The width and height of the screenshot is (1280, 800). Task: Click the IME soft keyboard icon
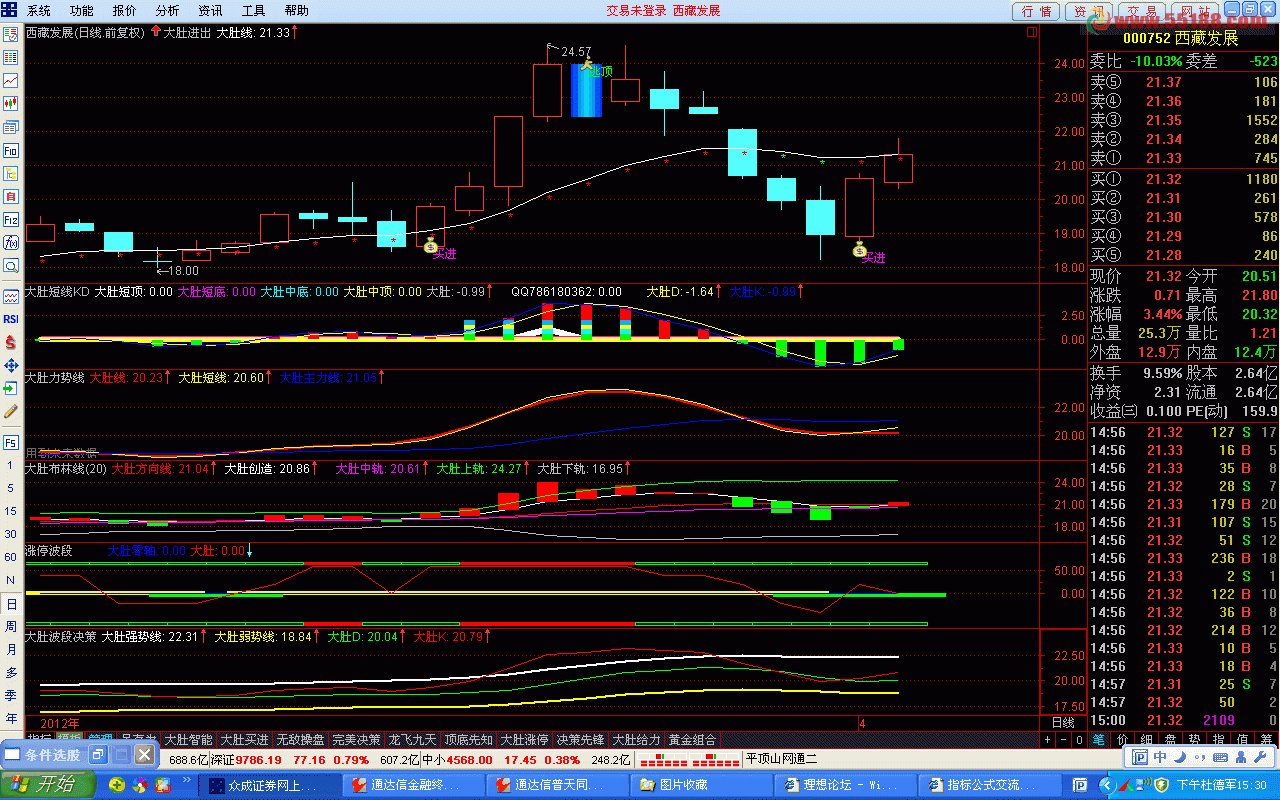pos(1219,757)
